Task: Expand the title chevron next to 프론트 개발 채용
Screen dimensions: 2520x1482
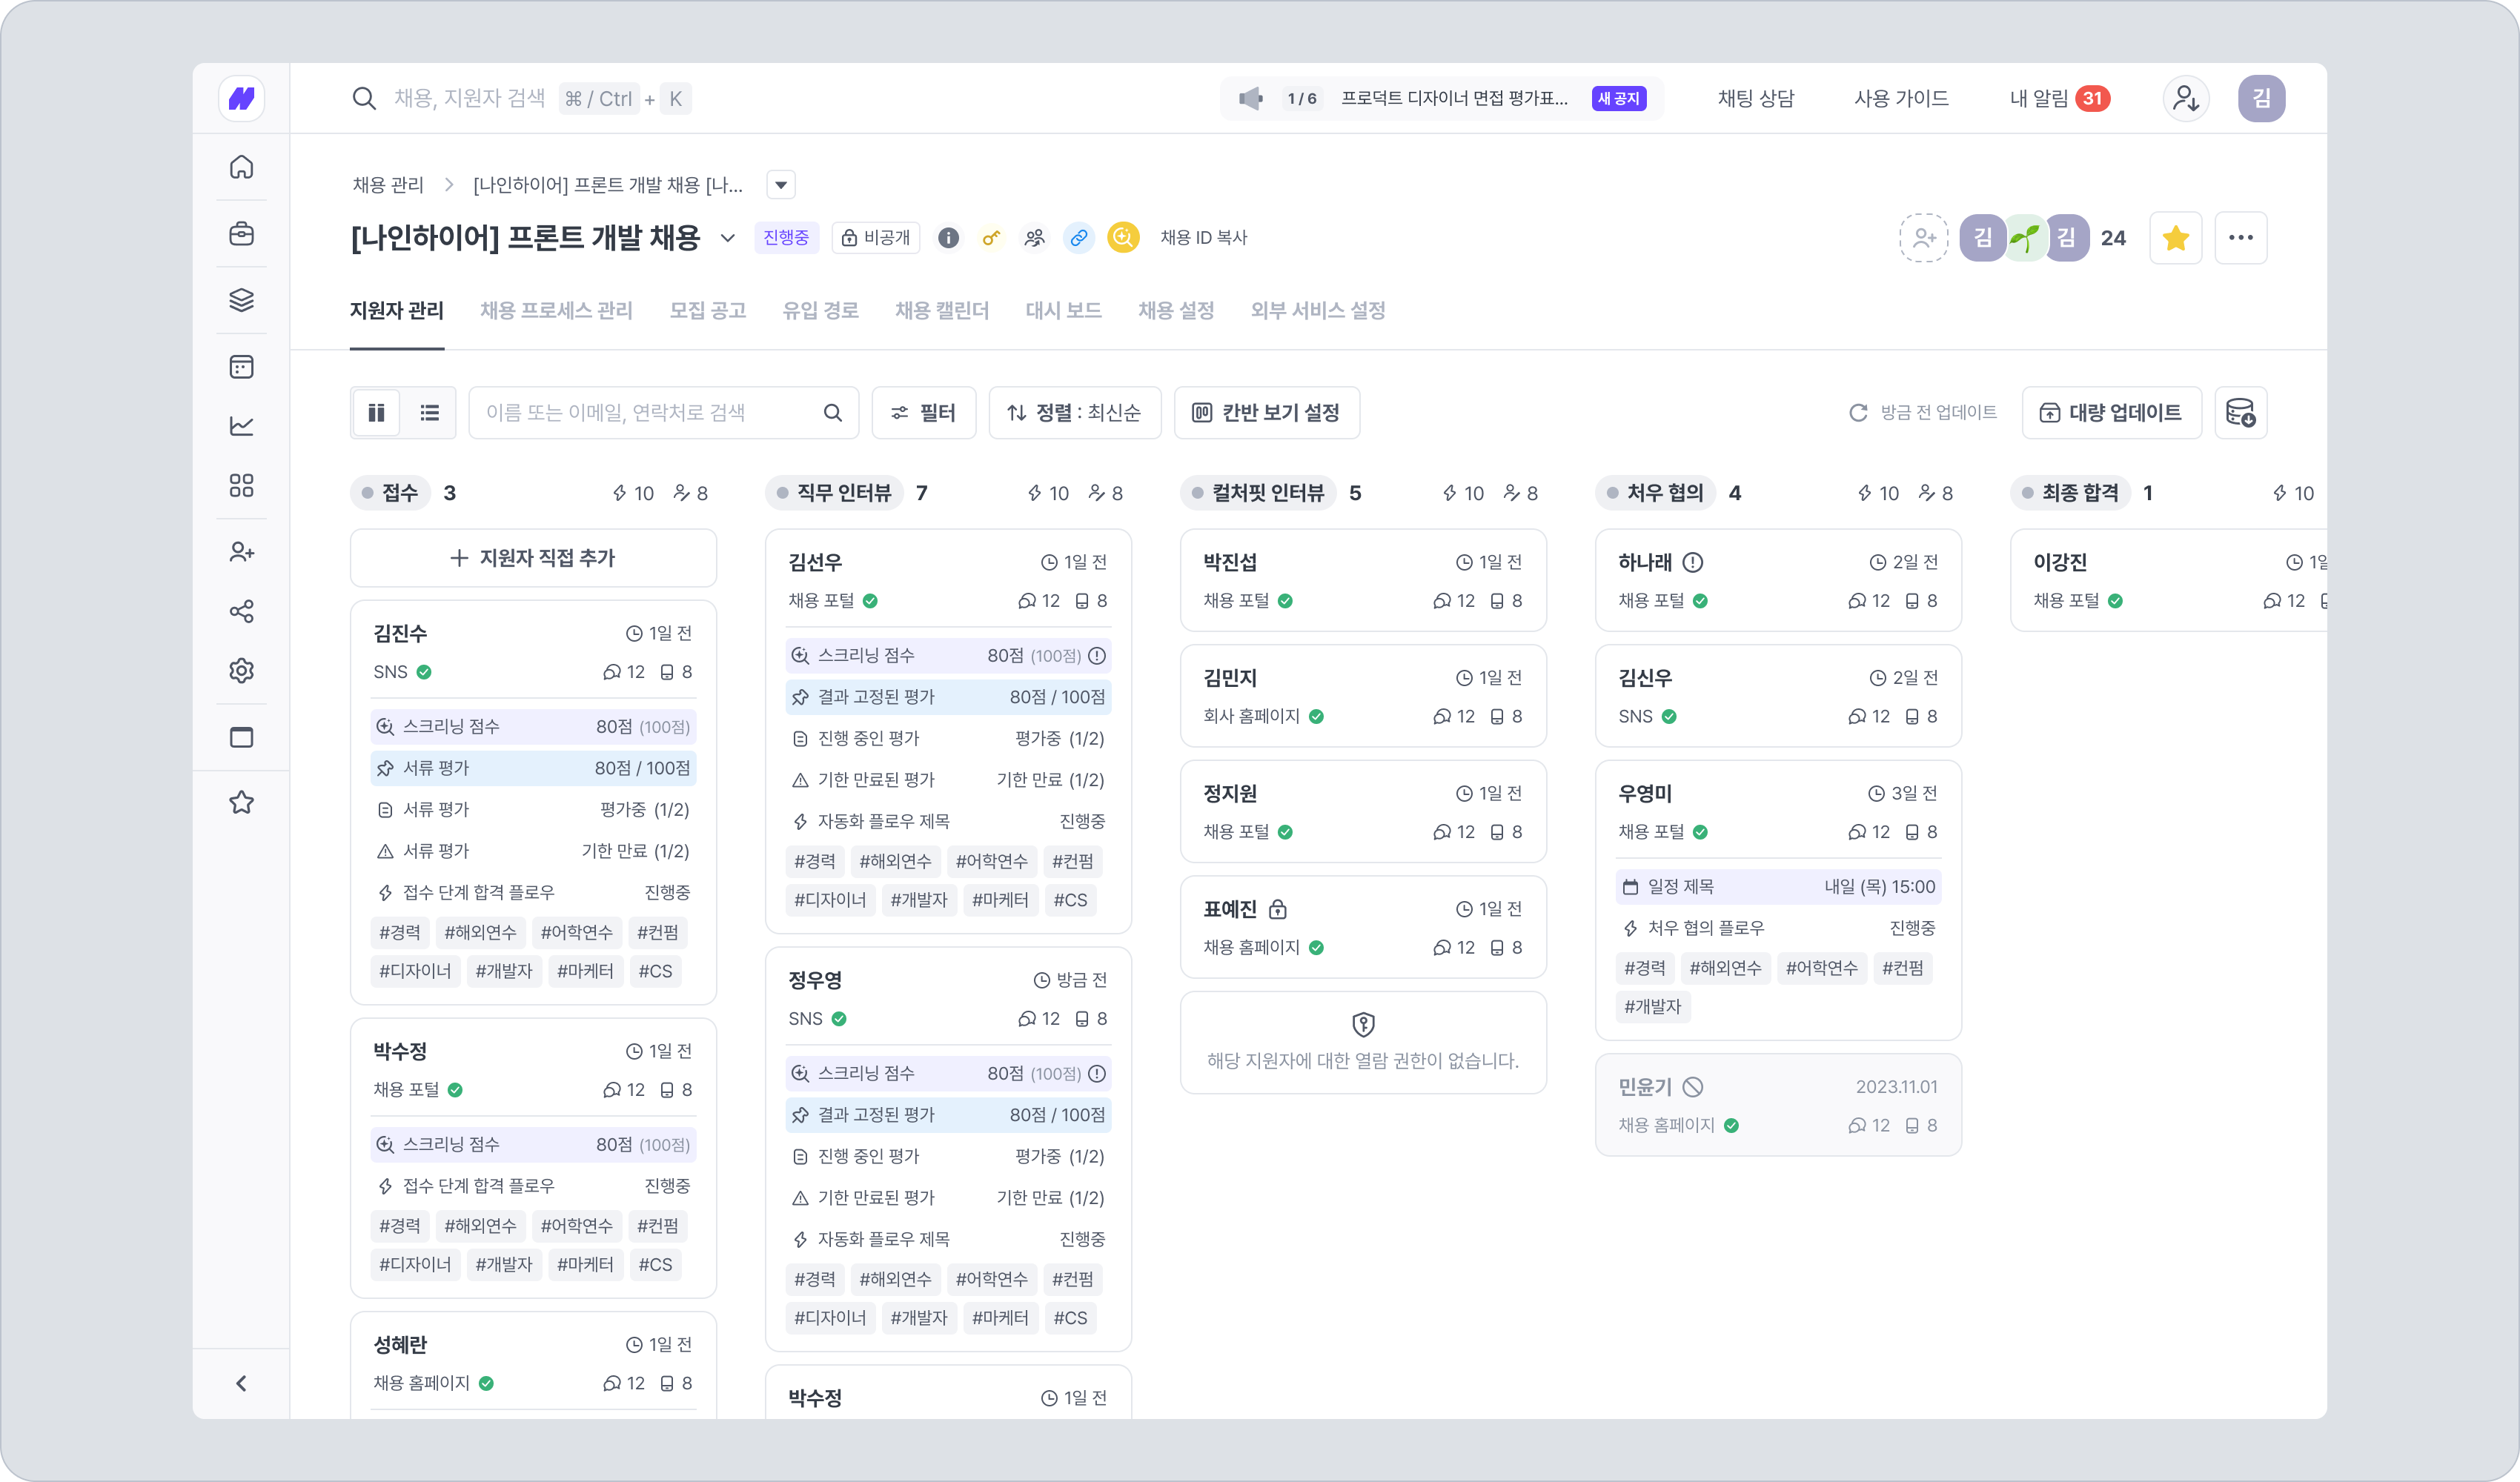Action: pyautogui.click(x=727, y=238)
